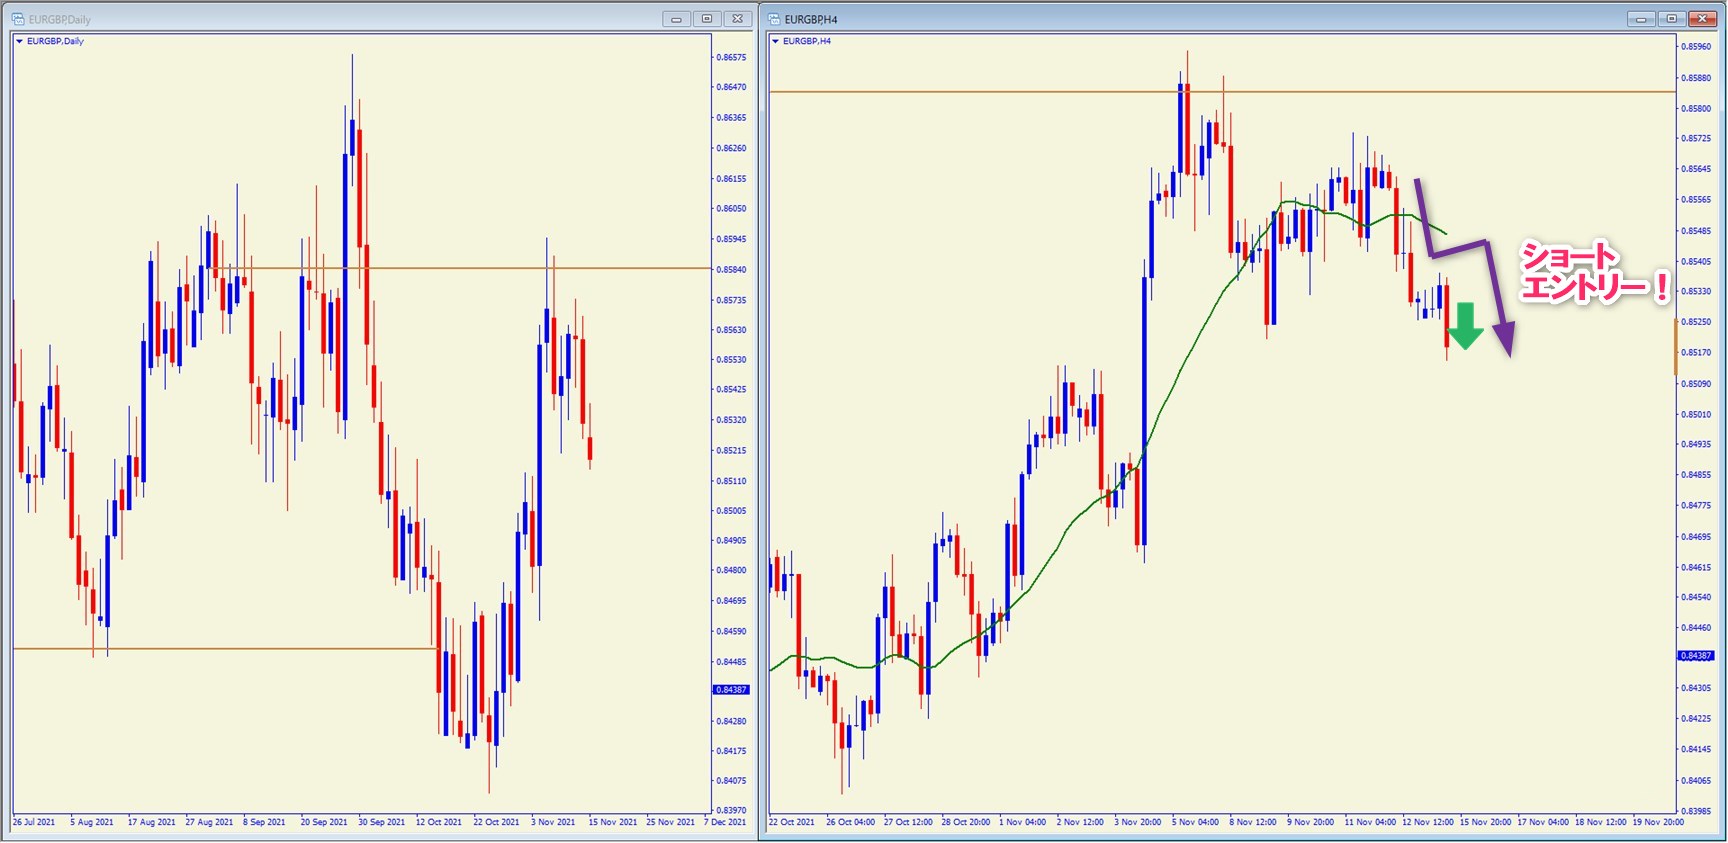This screenshot has width=1728, height=843.
Task: Click the 0.83985 price on the H4 scale
Action: (1696, 811)
